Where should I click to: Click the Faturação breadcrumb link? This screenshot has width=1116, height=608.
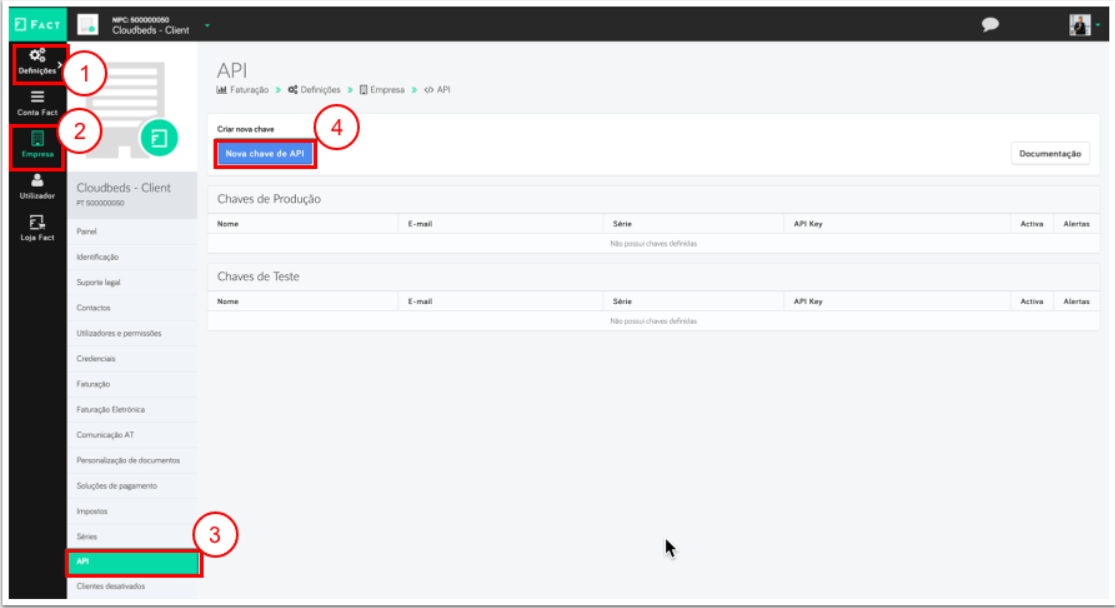pos(248,90)
